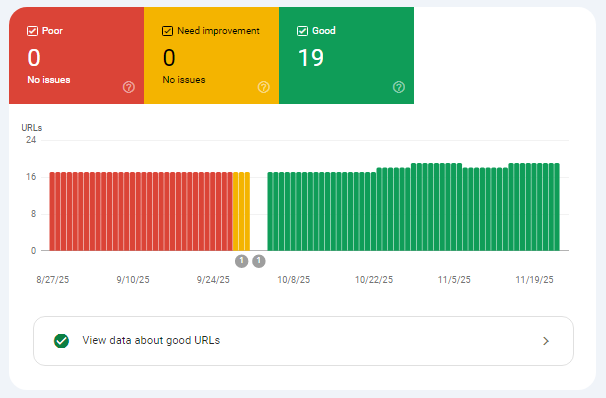Uncheck the Poor checkbox
This screenshot has width=606, height=398.
tap(32, 31)
